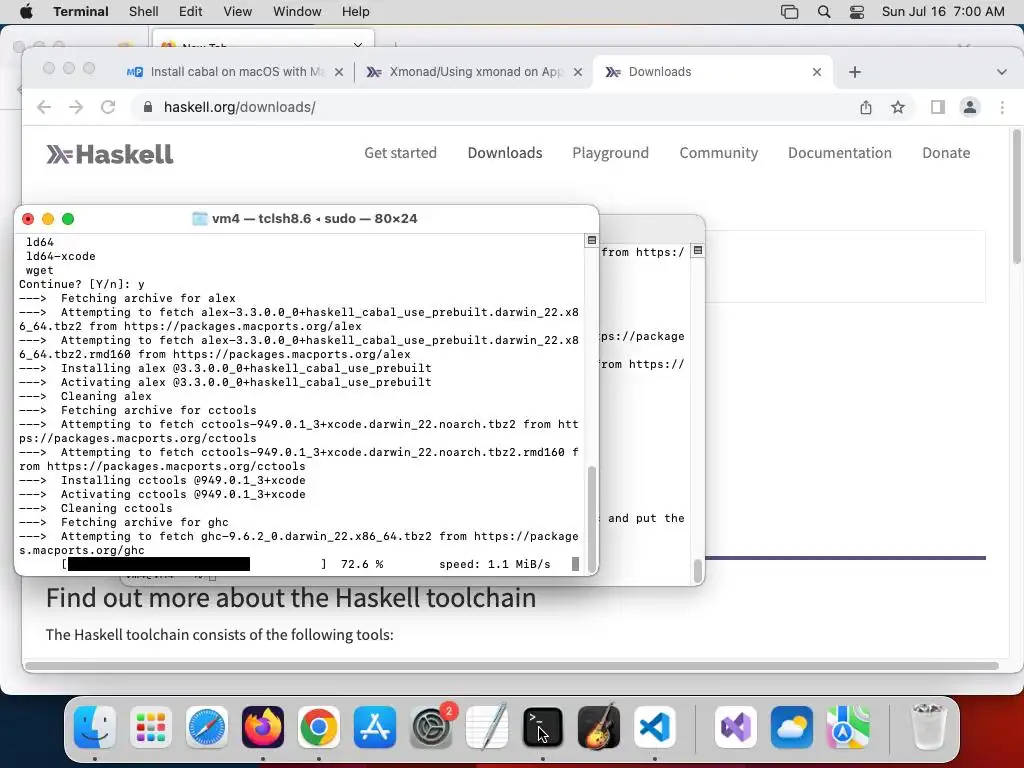The image size is (1024, 768).
Task: Open Launchpad from the Dock
Action: (x=151, y=727)
